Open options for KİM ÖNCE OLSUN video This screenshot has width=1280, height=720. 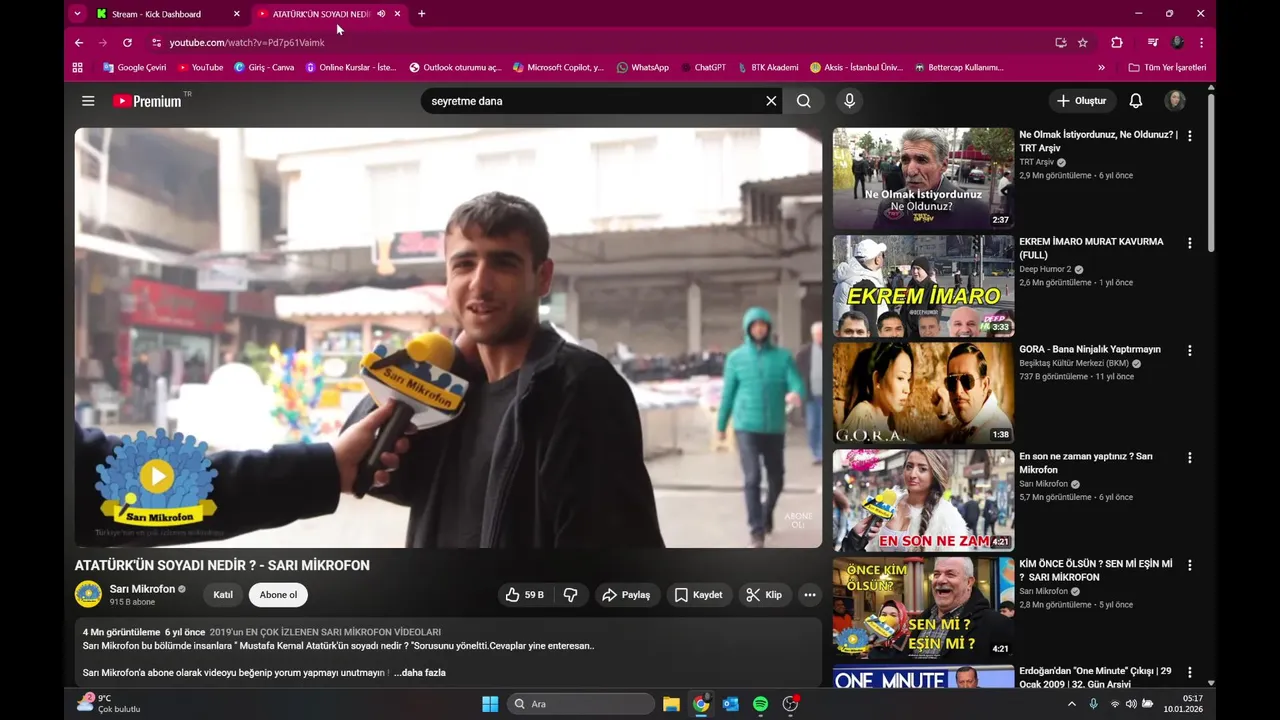[1190, 565]
